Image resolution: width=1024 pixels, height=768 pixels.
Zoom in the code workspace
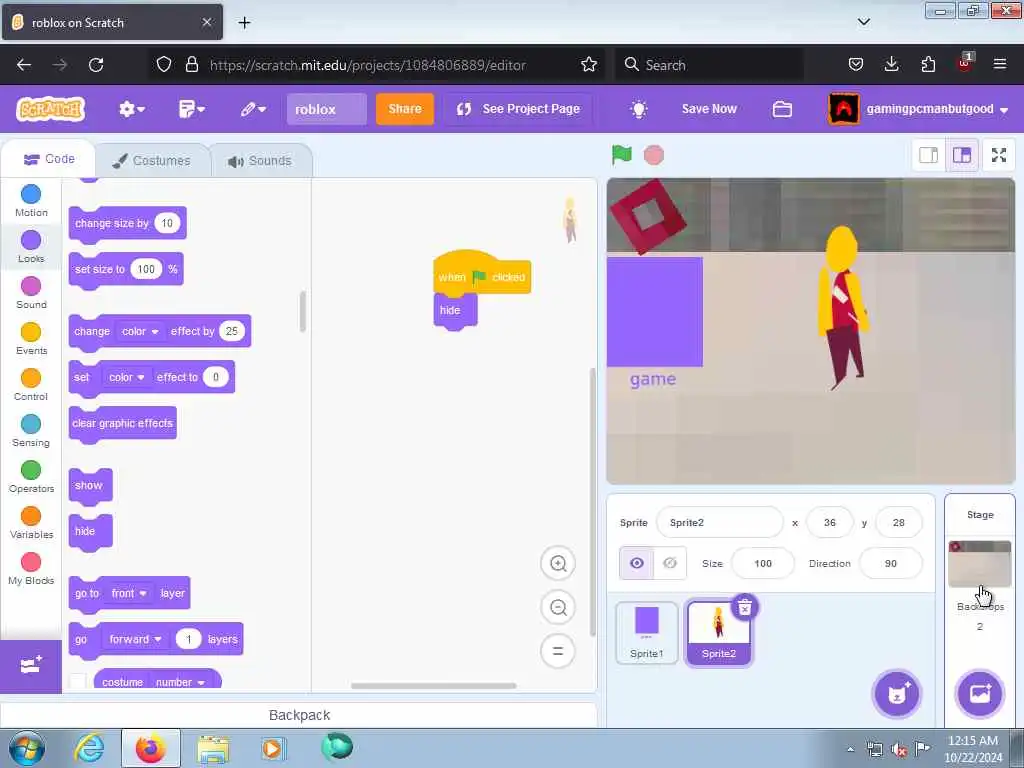(558, 564)
